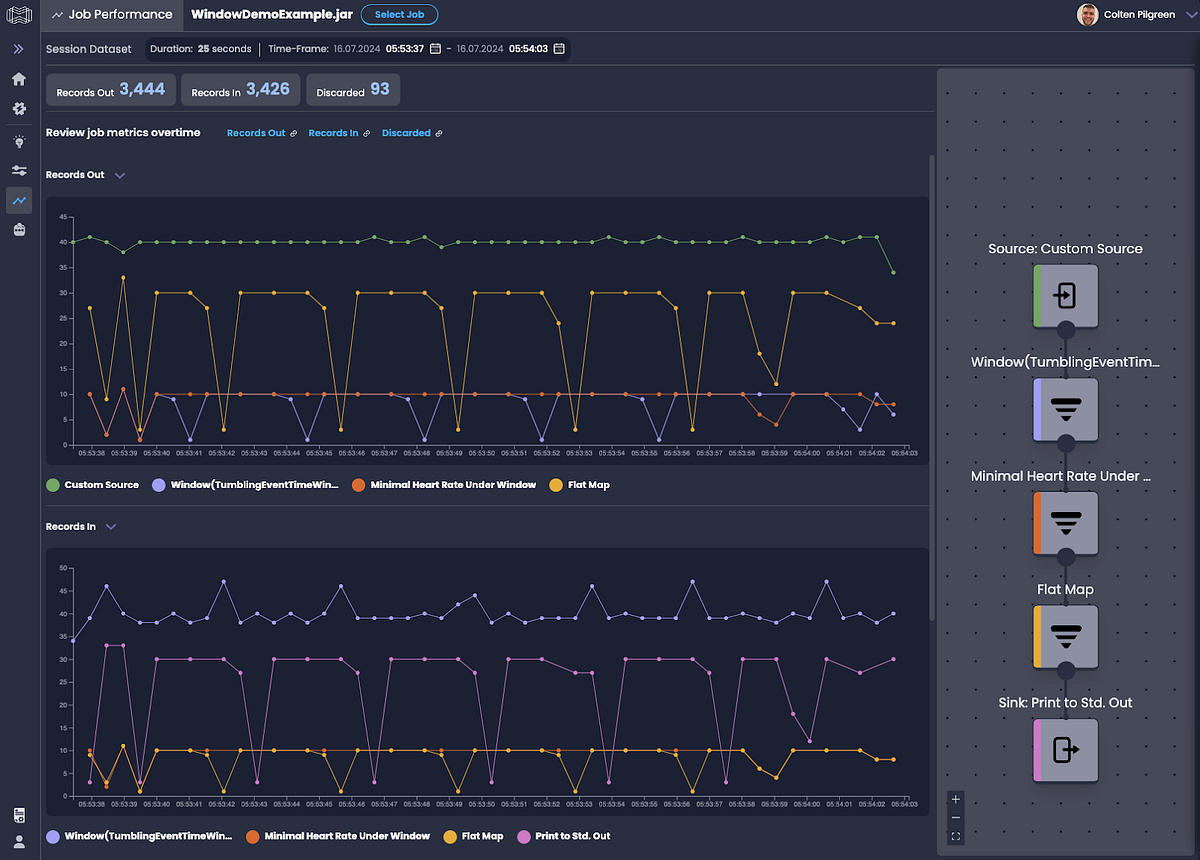
Task: Open the filters sliders icon in sidebar
Action: point(18,170)
